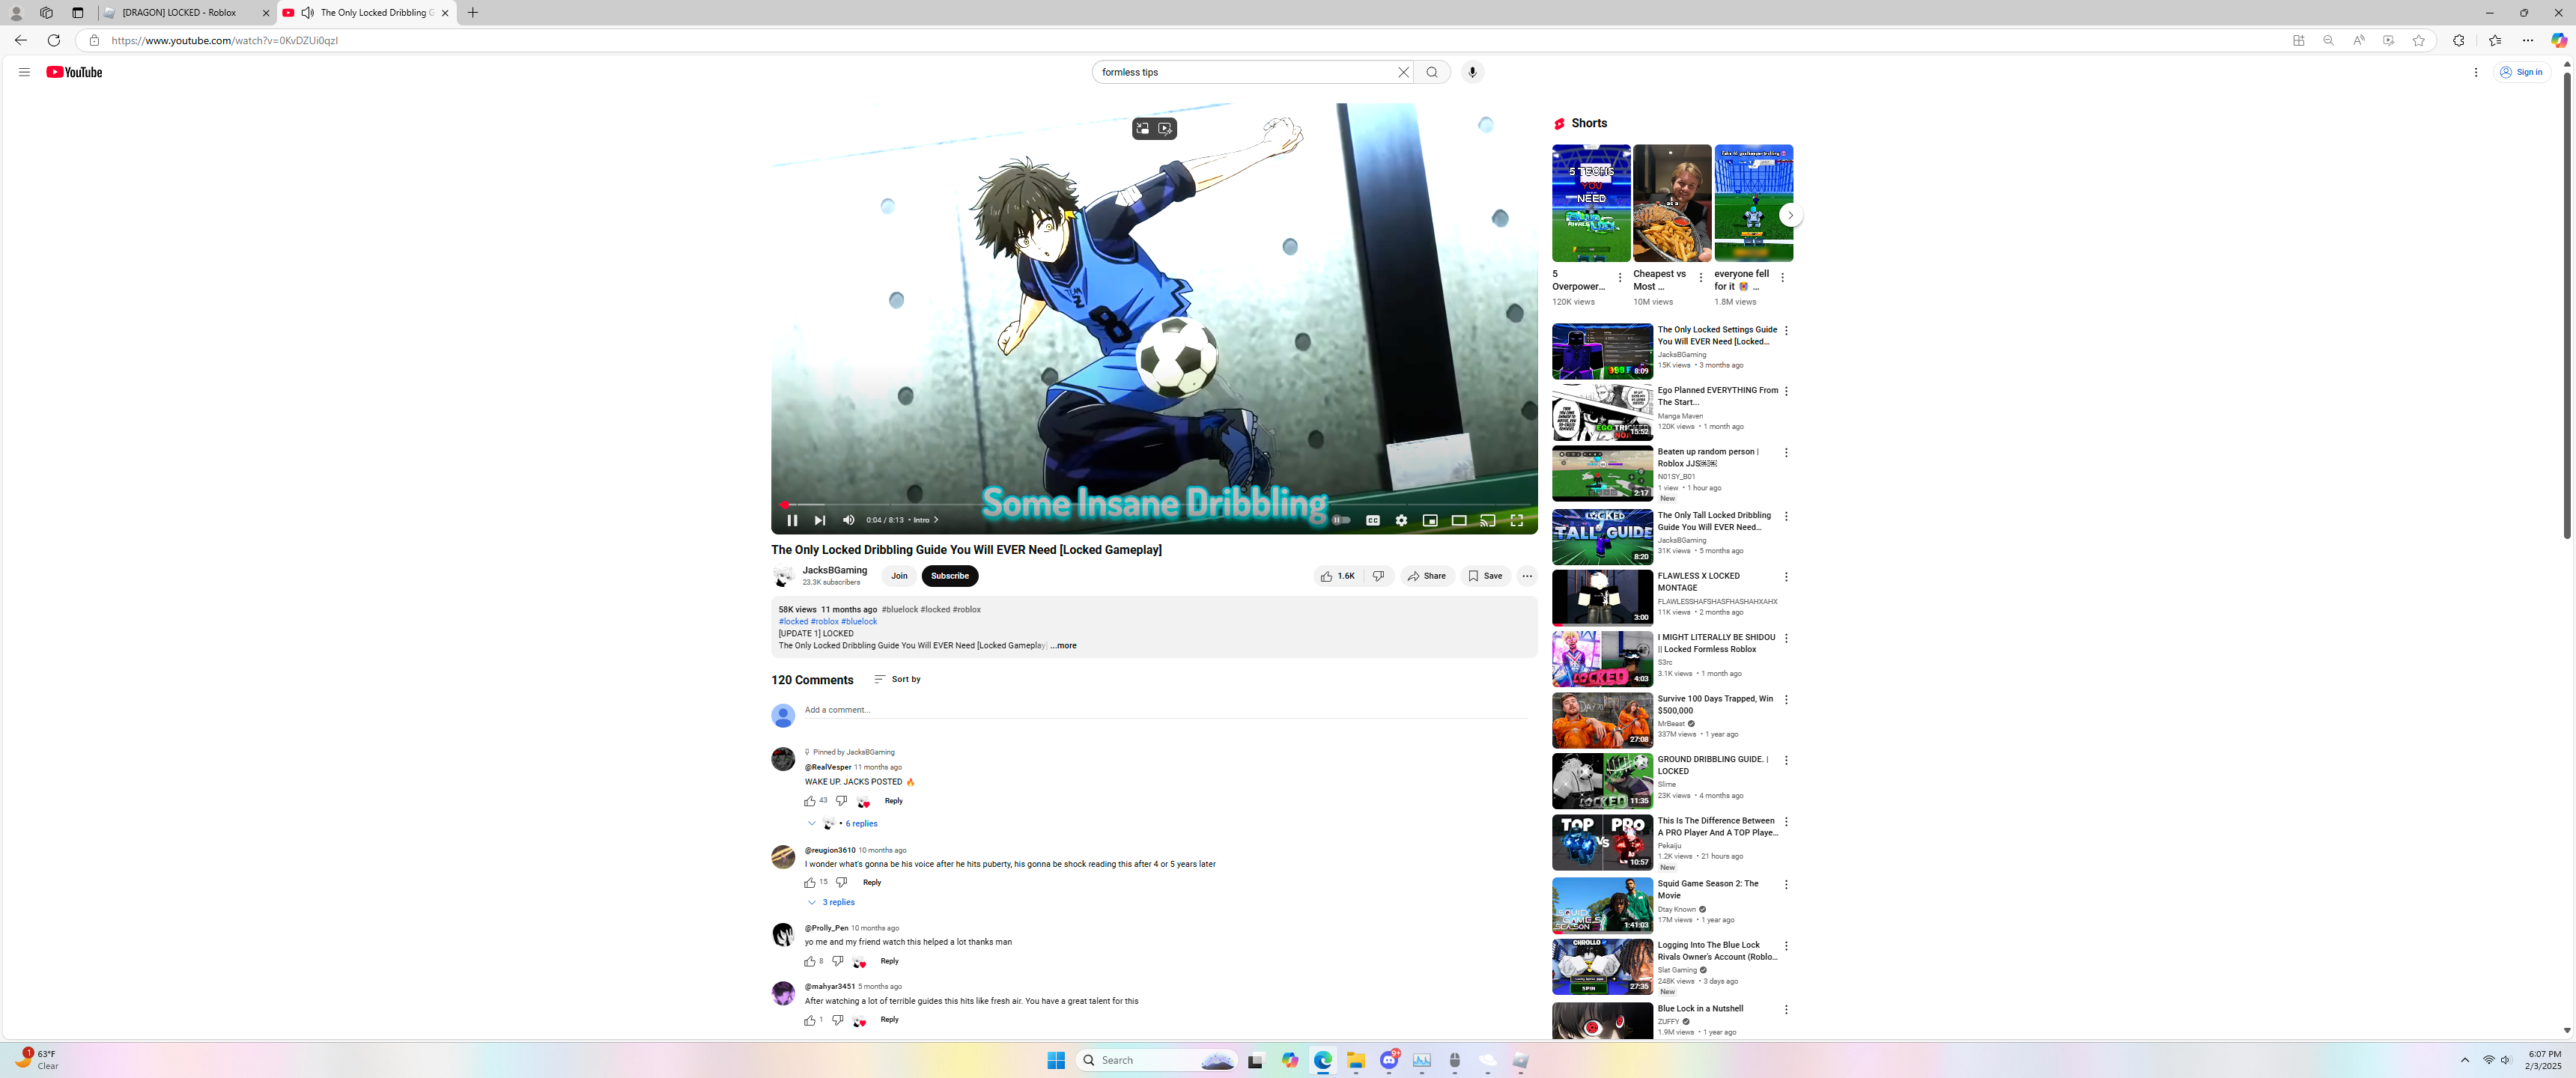Open Discord from the taskbar
The height and width of the screenshot is (1078, 2576).
coord(1389,1060)
